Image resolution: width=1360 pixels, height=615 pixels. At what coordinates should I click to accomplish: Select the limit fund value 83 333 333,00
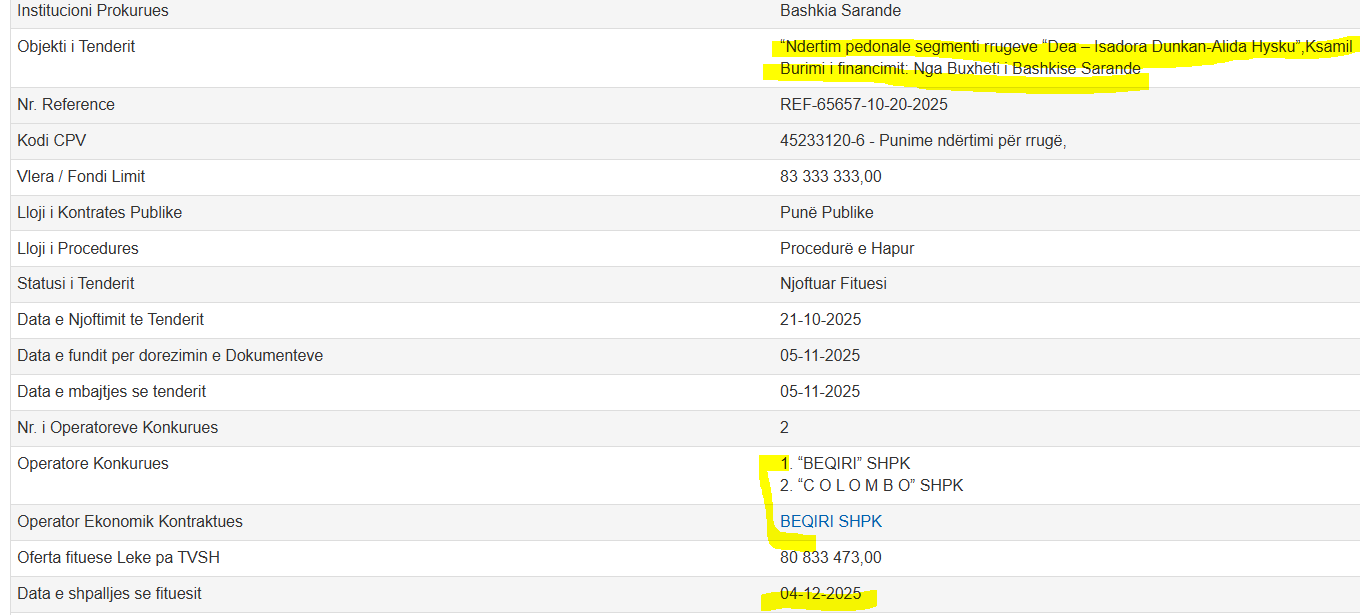coord(830,177)
